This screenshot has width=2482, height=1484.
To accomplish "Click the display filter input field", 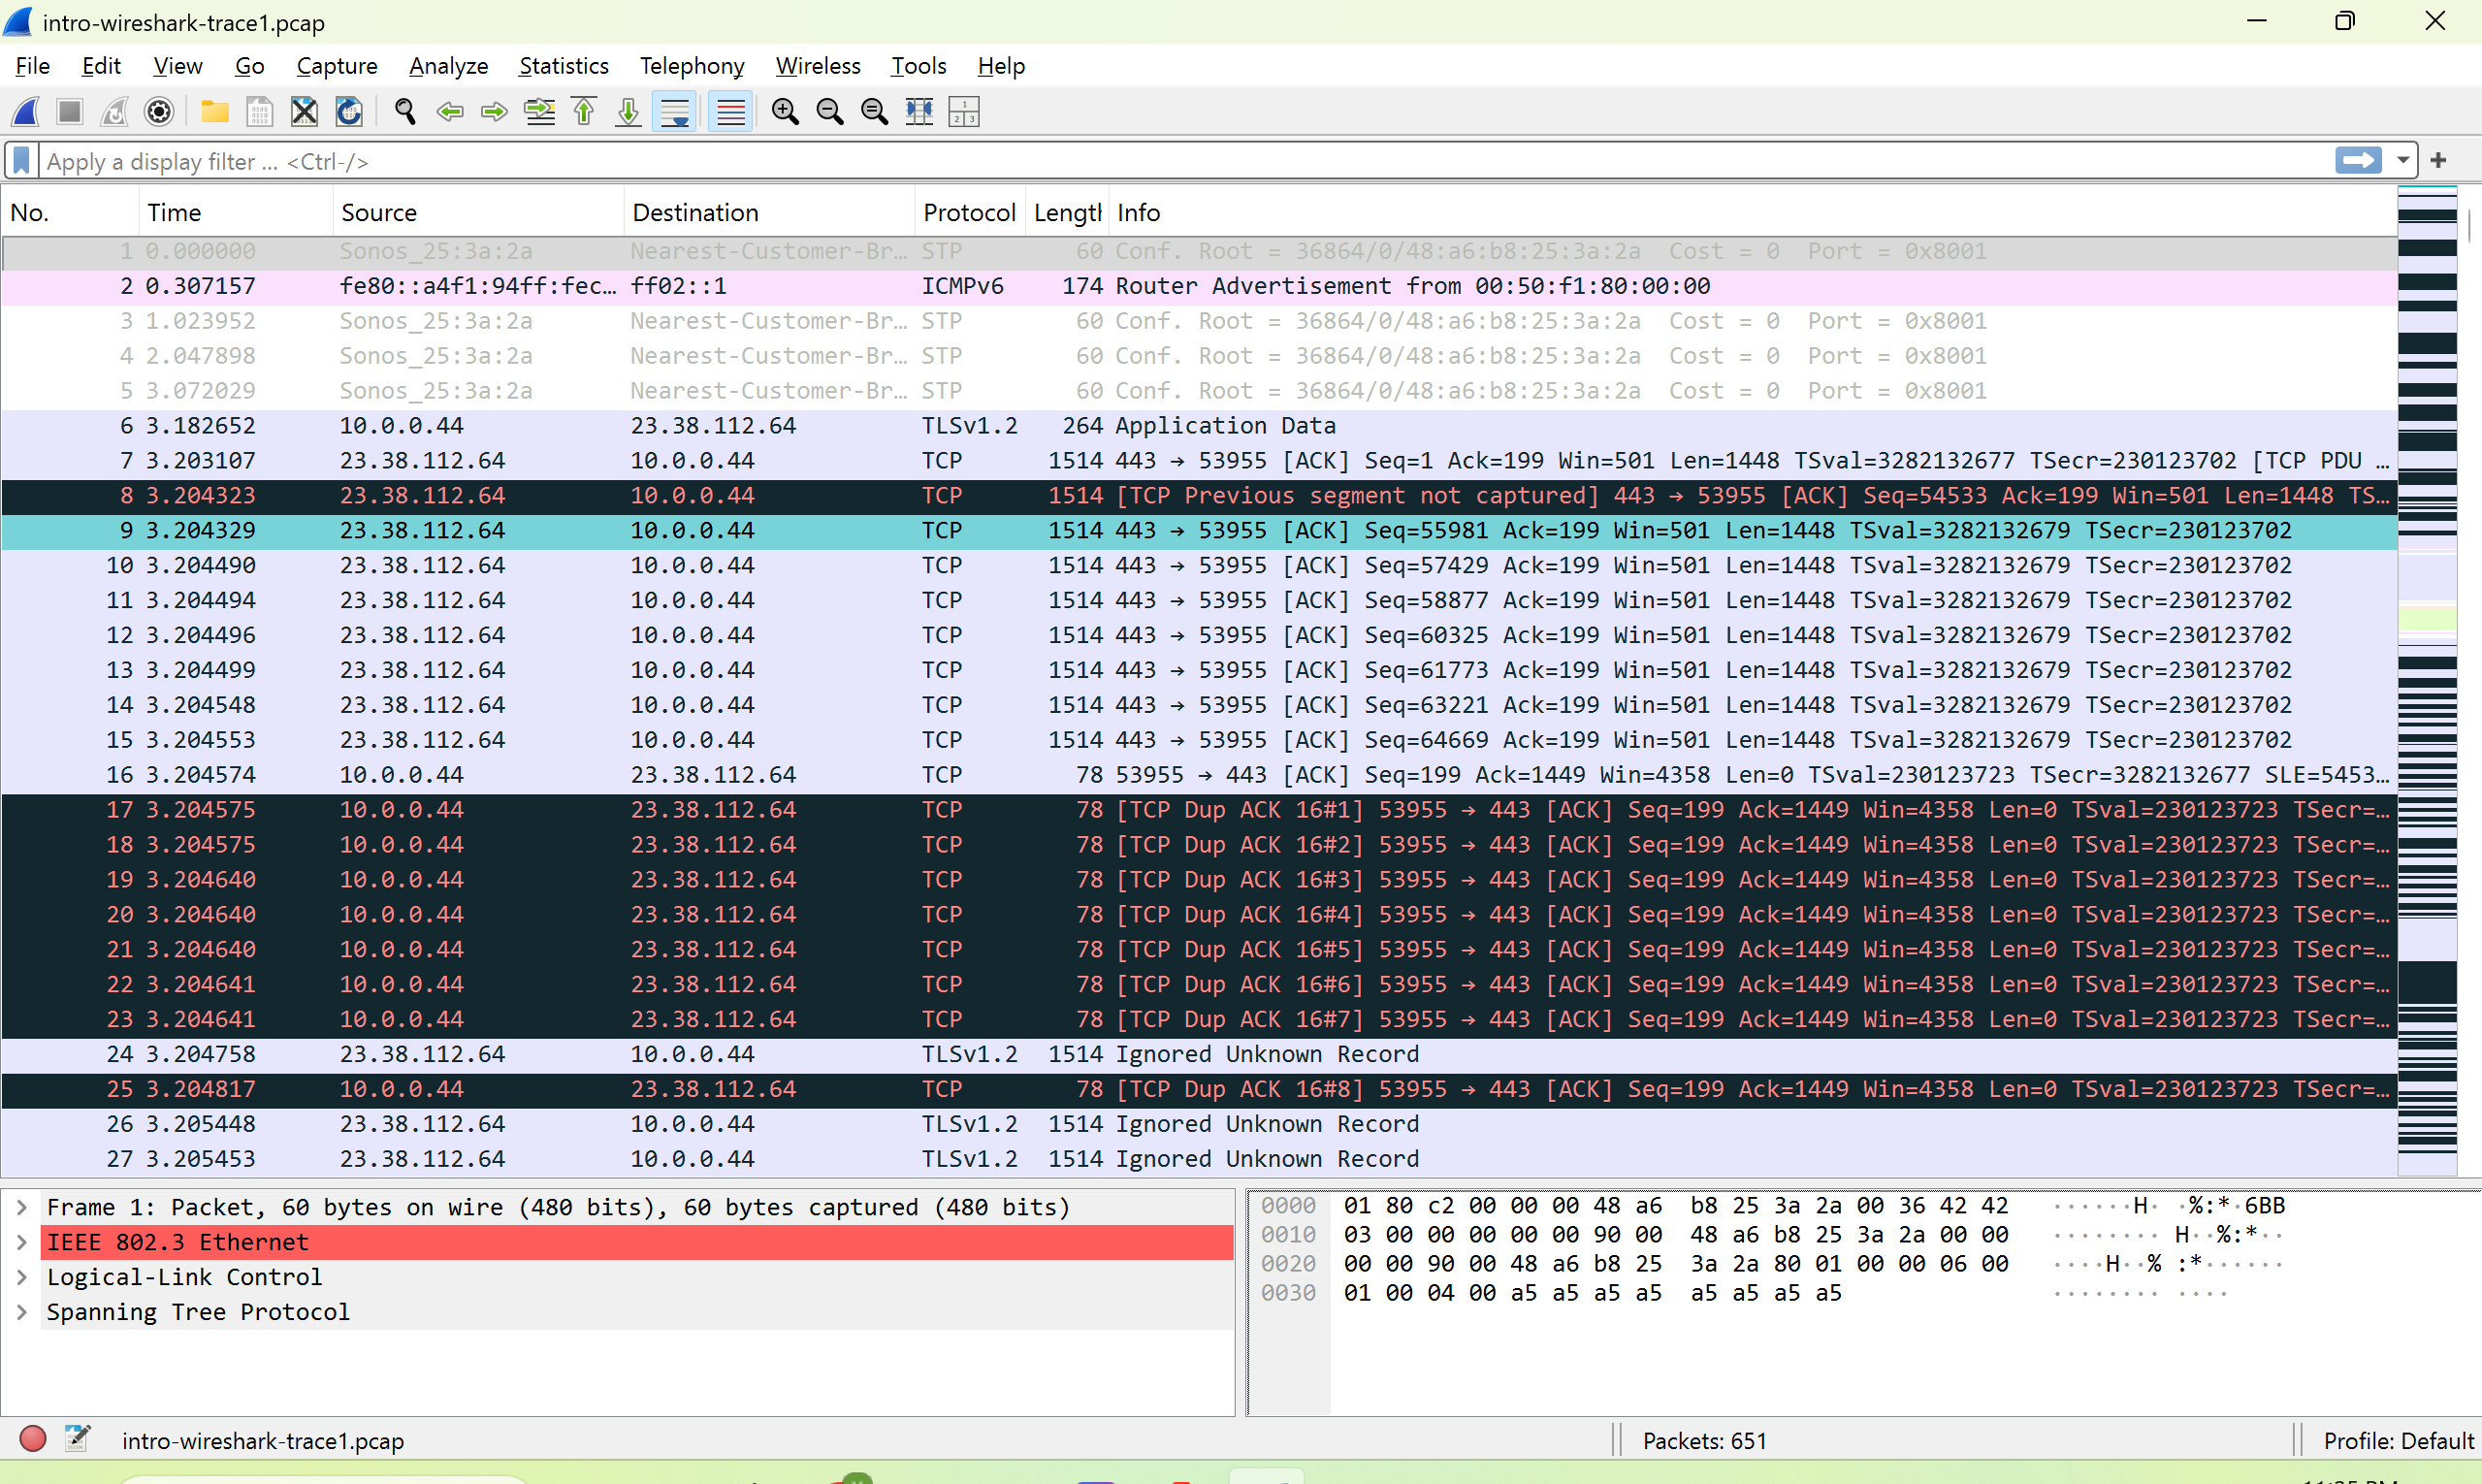I will point(1185,161).
